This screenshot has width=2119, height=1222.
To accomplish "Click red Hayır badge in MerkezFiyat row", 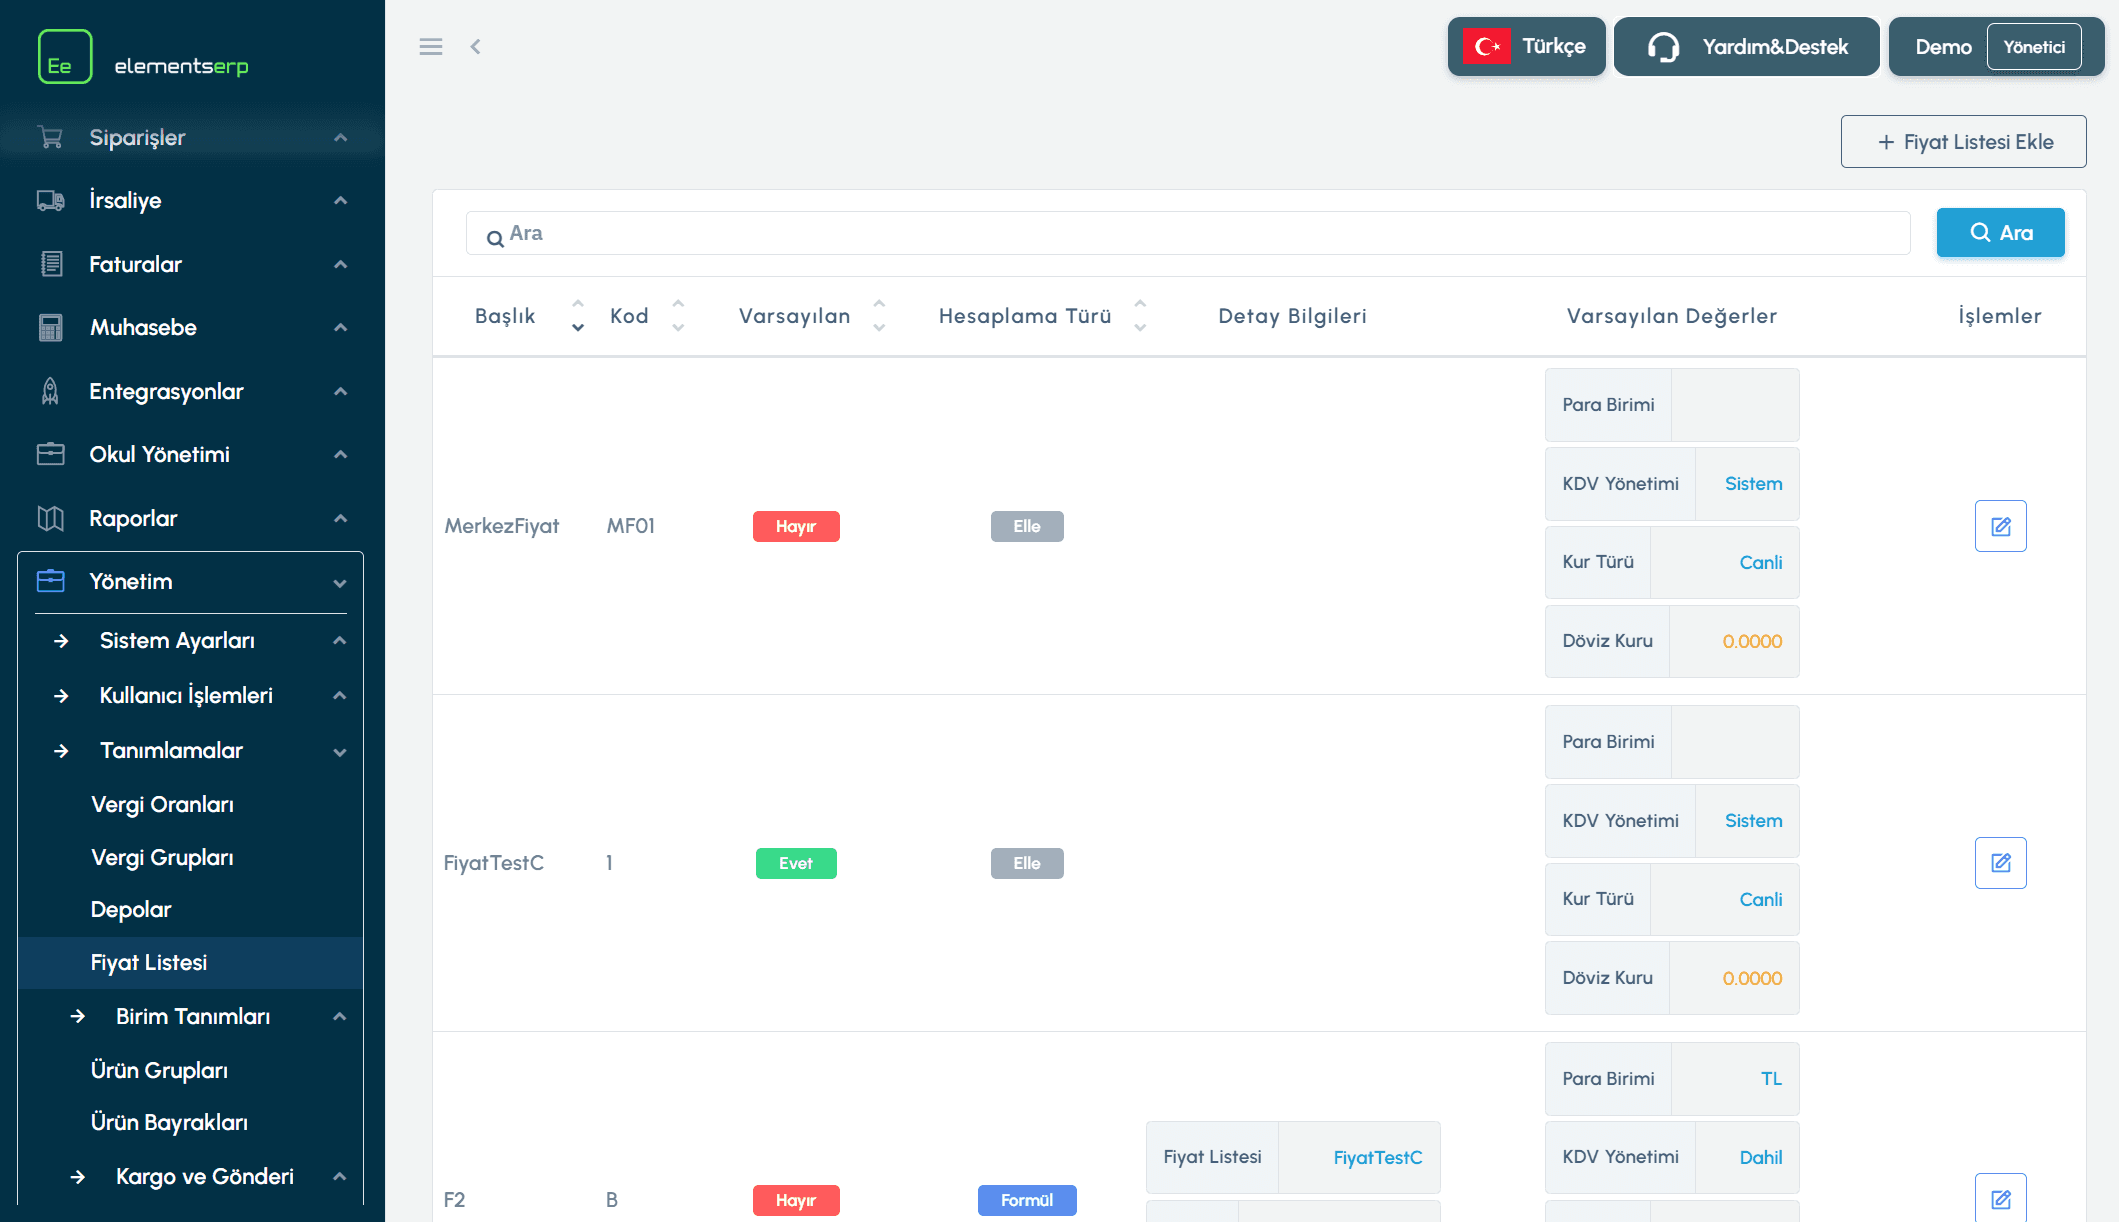I will pos(796,526).
